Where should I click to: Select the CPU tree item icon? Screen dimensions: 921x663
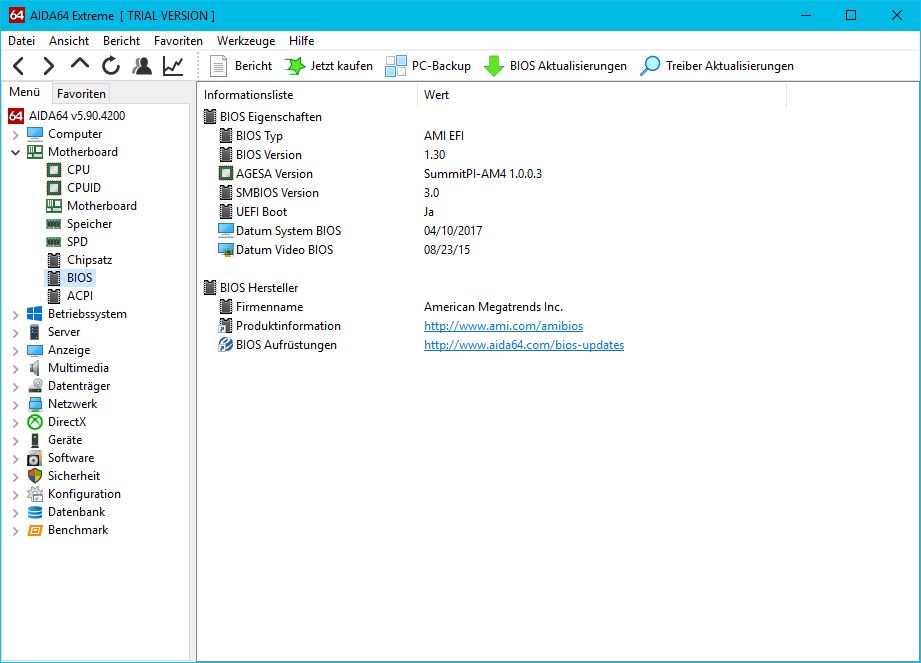coord(54,170)
